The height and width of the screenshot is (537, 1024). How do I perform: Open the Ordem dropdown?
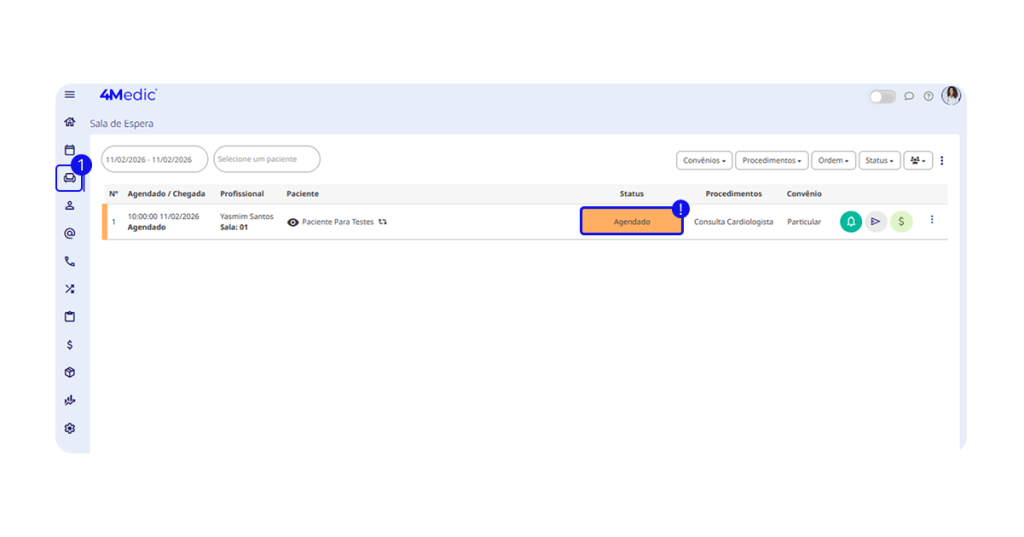[833, 160]
